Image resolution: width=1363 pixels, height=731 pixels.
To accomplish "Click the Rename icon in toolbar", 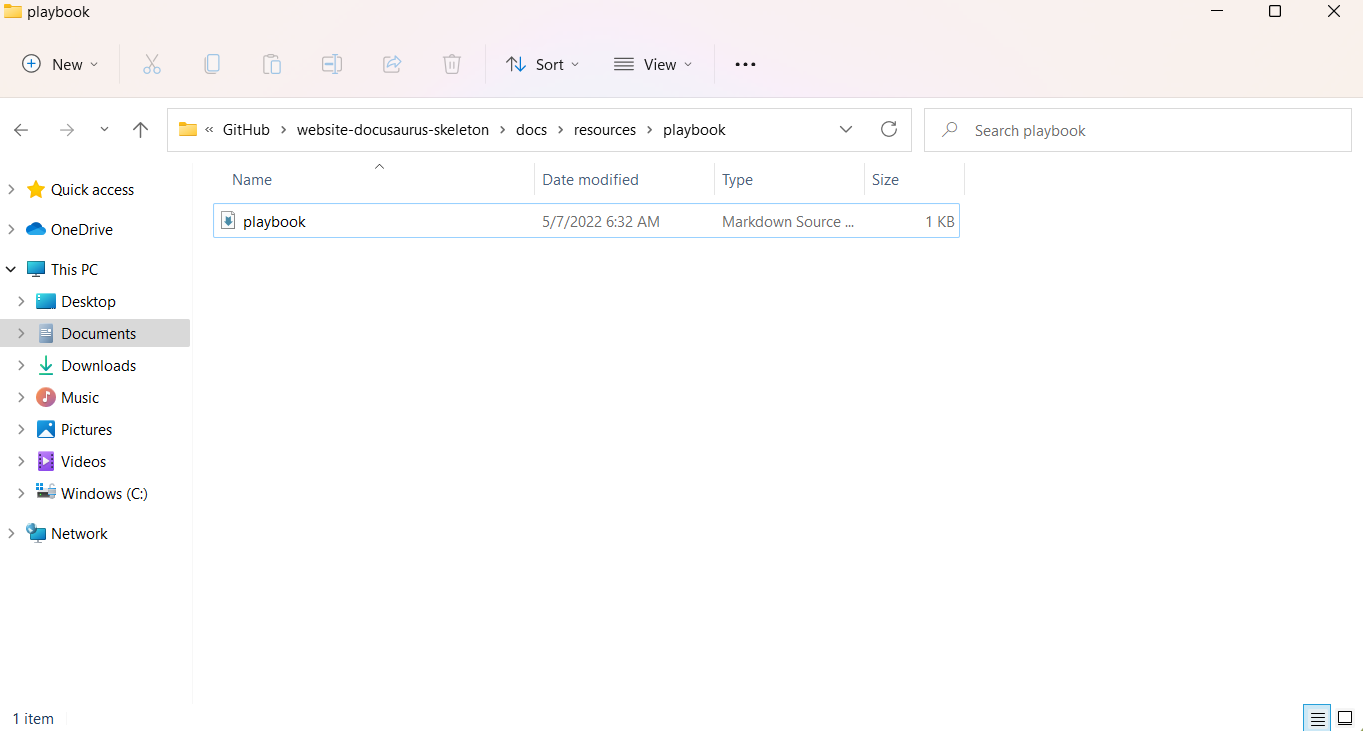I will click(x=332, y=64).
